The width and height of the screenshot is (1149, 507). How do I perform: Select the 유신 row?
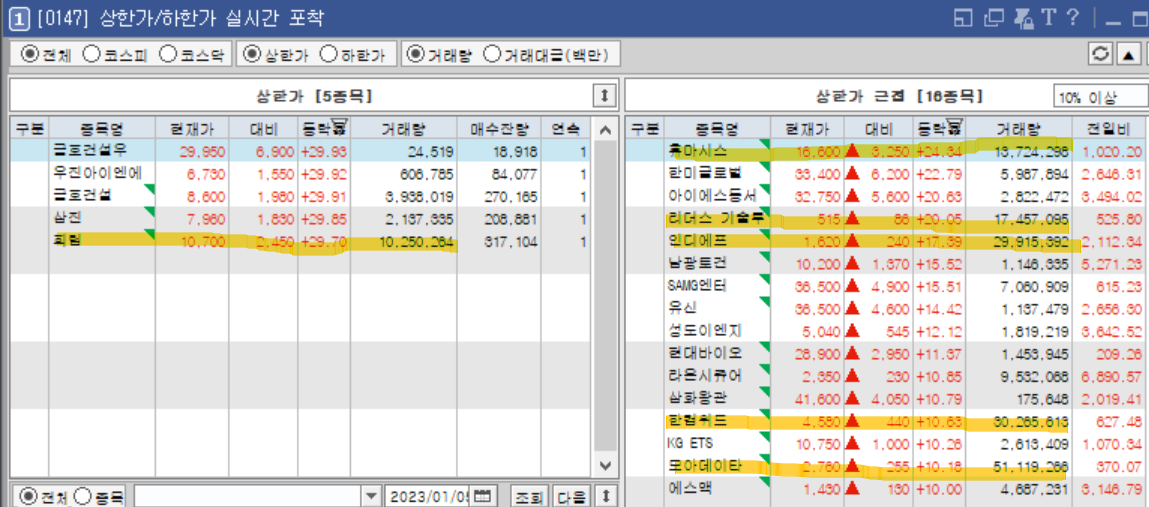[887, 308]
